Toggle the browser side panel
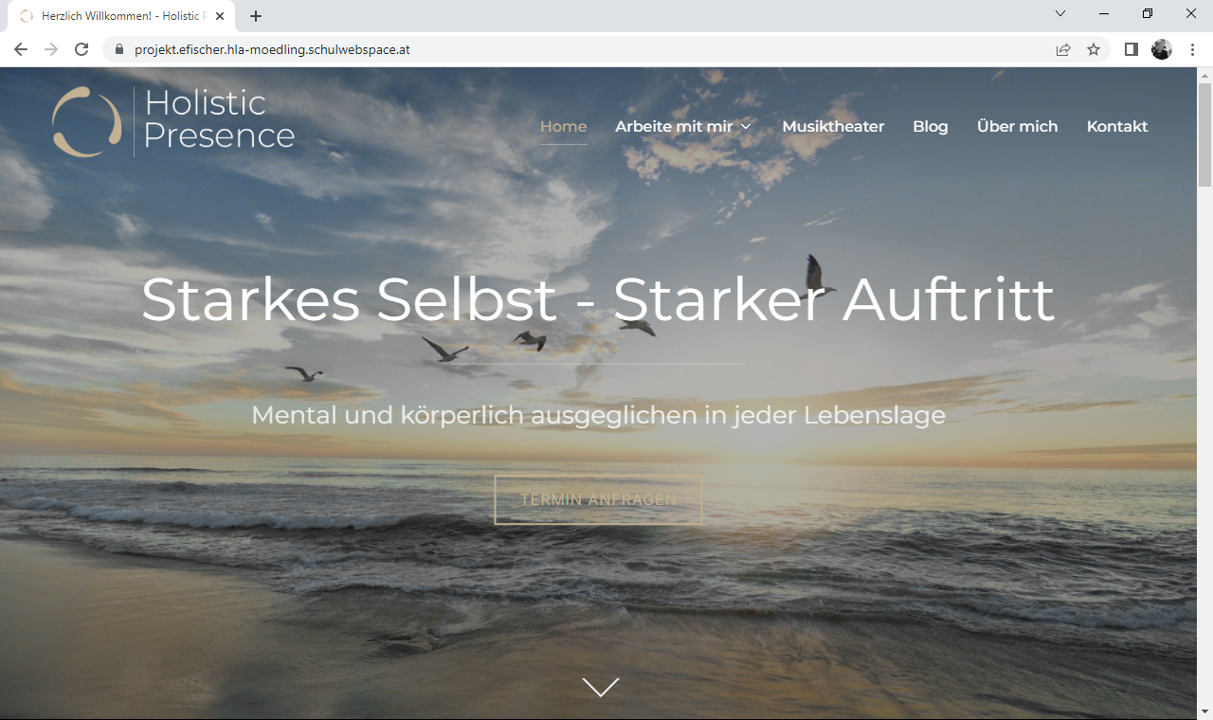 pyautogui.click(x=1131, y=49)
